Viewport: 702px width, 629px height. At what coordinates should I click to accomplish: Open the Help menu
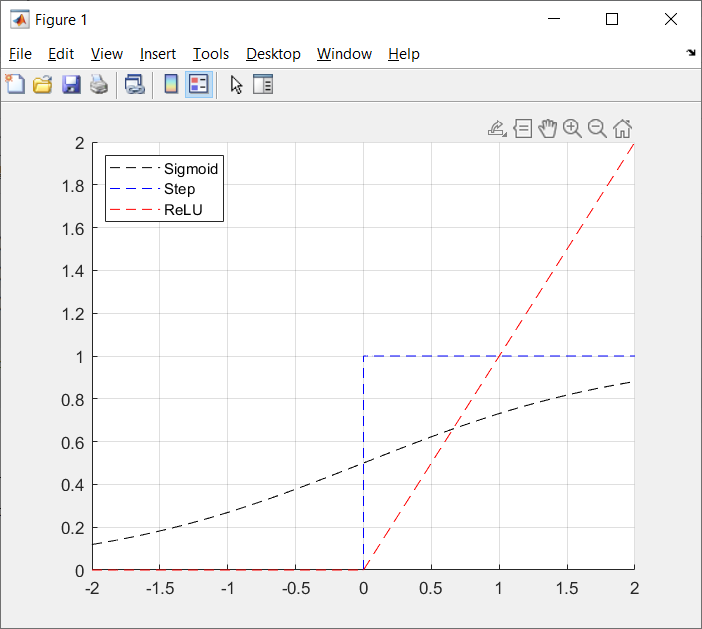(404, 54)
